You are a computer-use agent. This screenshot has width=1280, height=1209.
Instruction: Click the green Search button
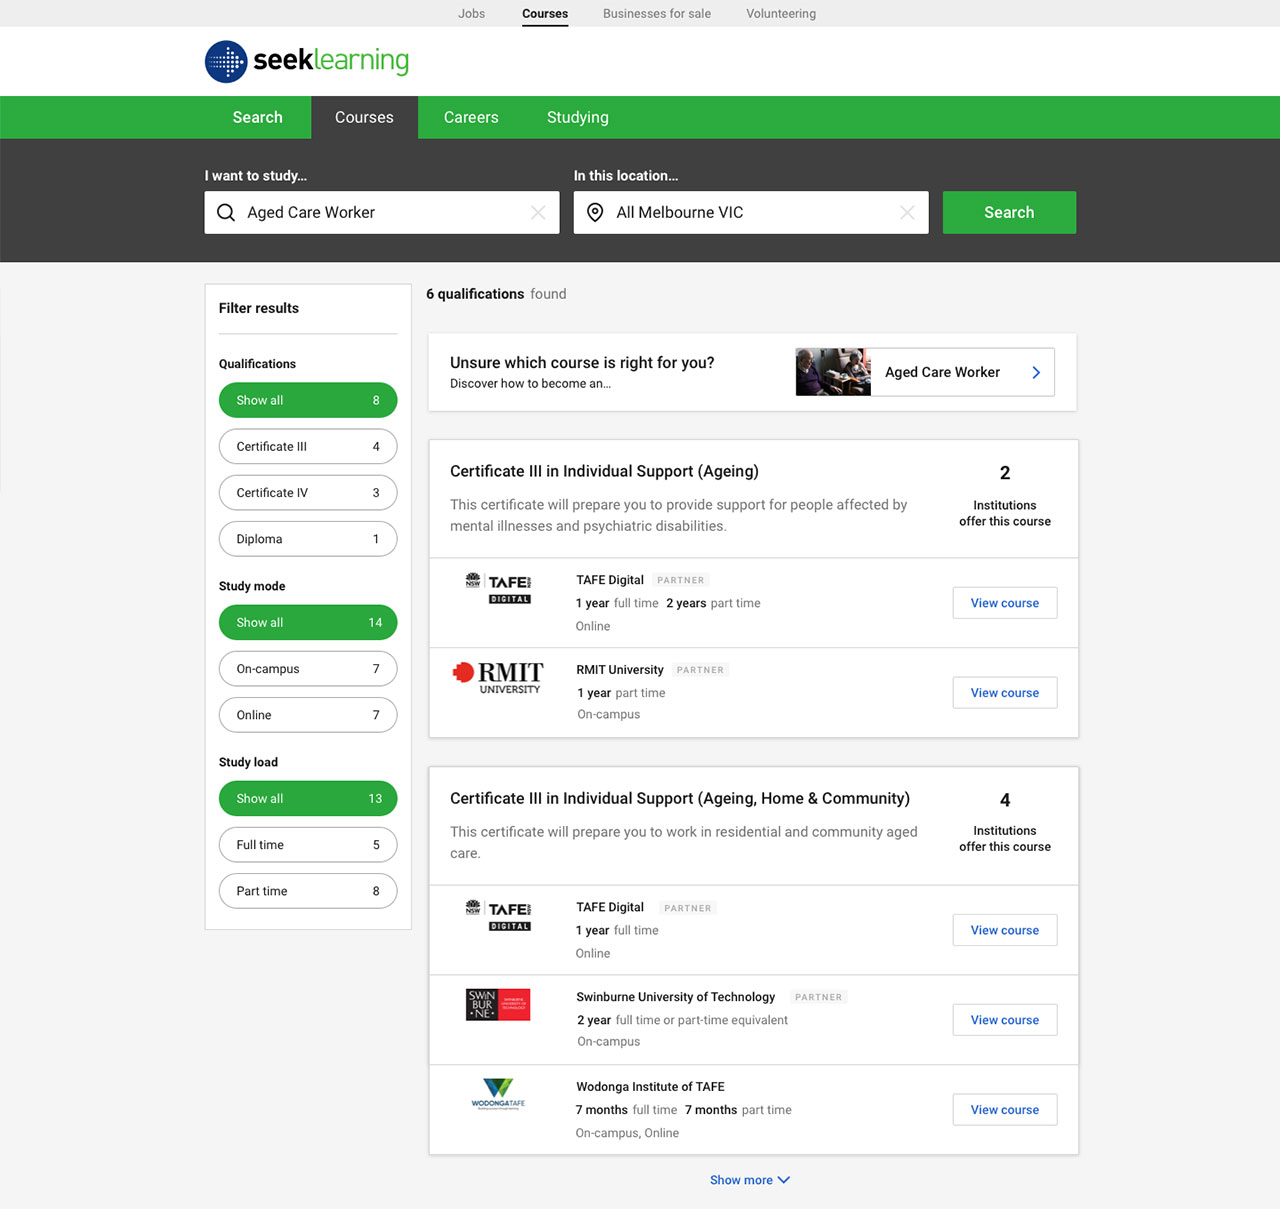[1009, 212]
